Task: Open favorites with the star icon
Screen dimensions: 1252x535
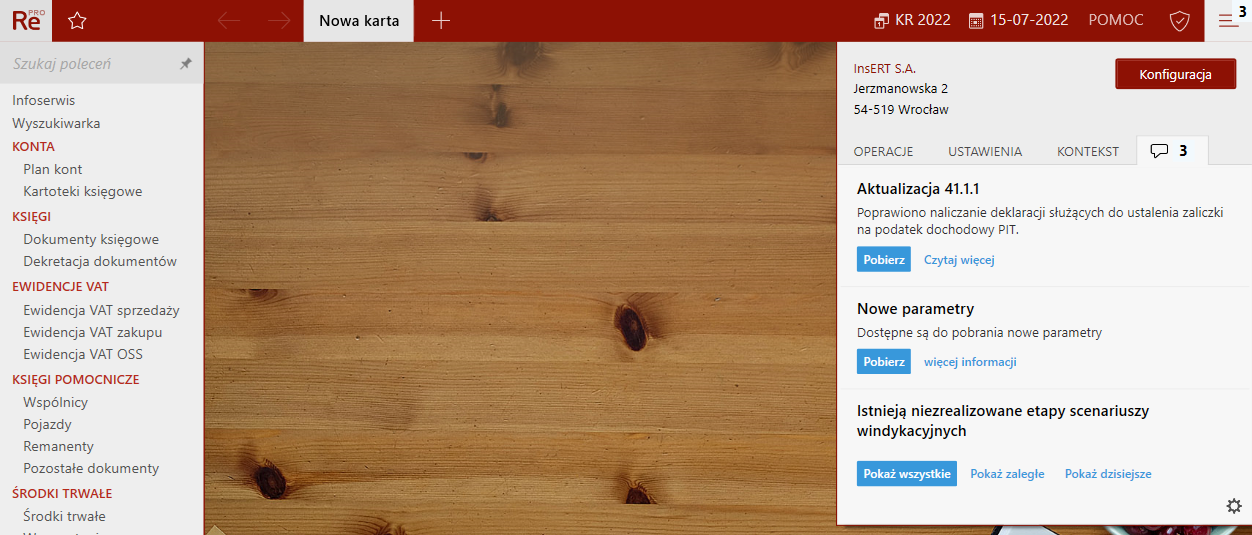Action: pos(78,20)
